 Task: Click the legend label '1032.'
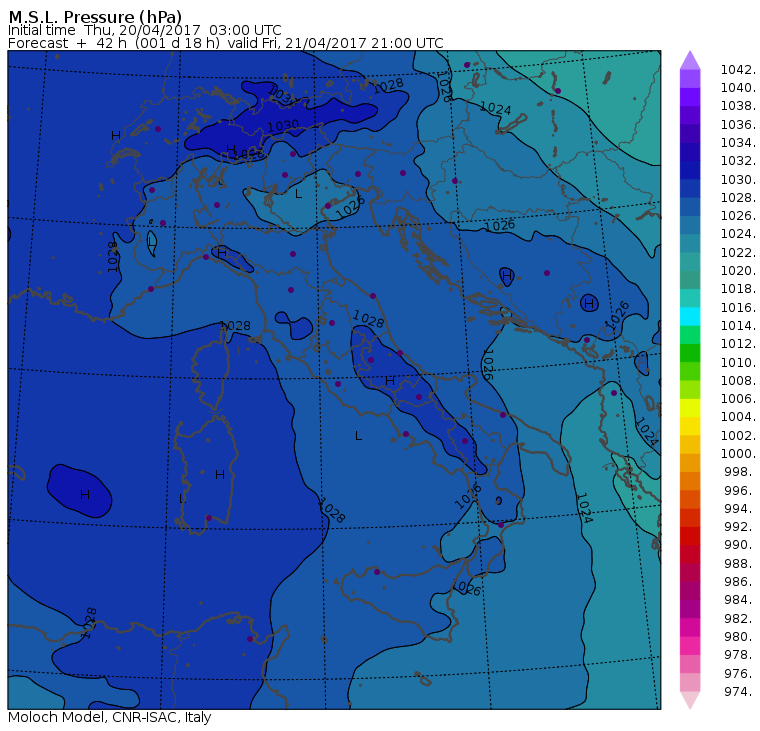[738, 160]
